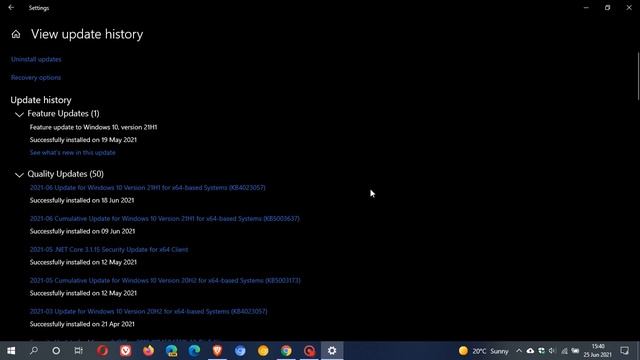Image resolution: width=640 pixels, height=360 pixels.
Task: Launch the blue Chromium icon on taskbar
Action: click(240, 351)
